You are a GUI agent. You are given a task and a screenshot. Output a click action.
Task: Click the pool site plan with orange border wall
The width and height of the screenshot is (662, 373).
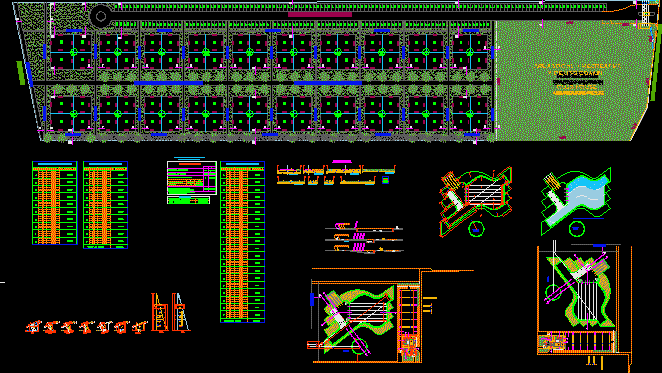[584, 303]
